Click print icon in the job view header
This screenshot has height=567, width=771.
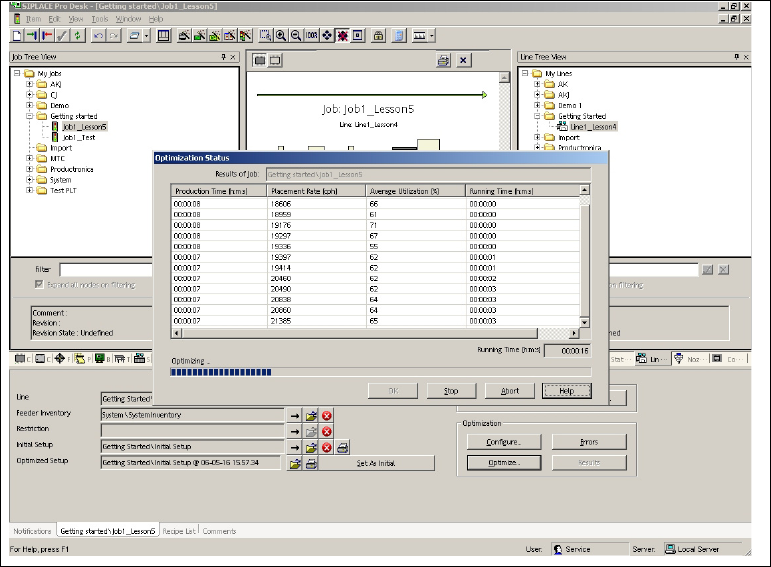coord(443,61)
